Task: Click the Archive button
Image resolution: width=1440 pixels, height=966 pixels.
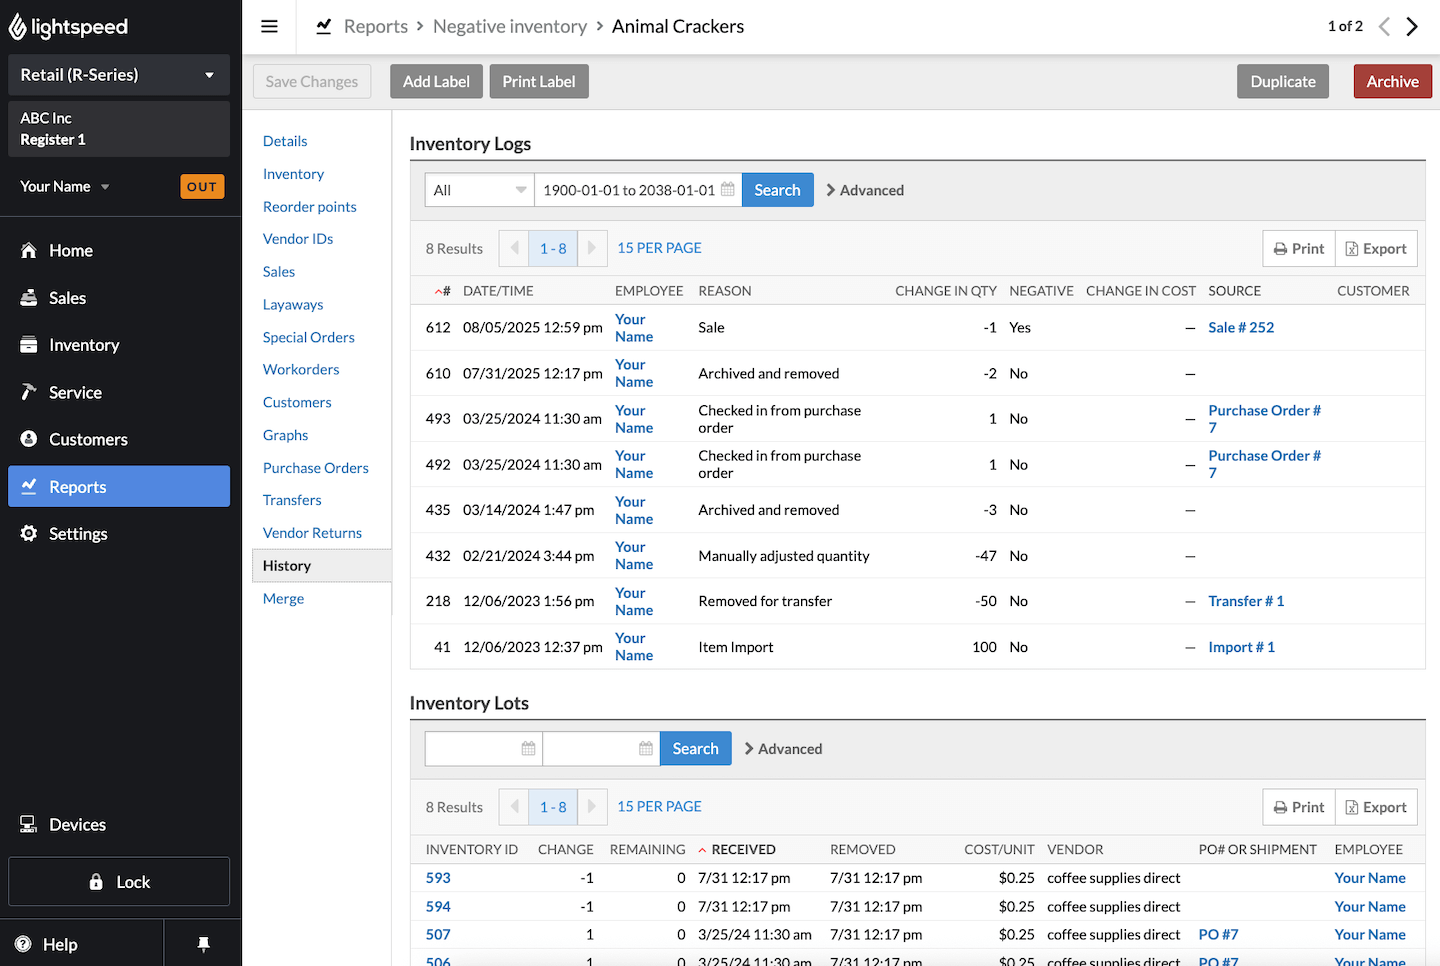Action: pyautogui.click(x=1392, y=82)
